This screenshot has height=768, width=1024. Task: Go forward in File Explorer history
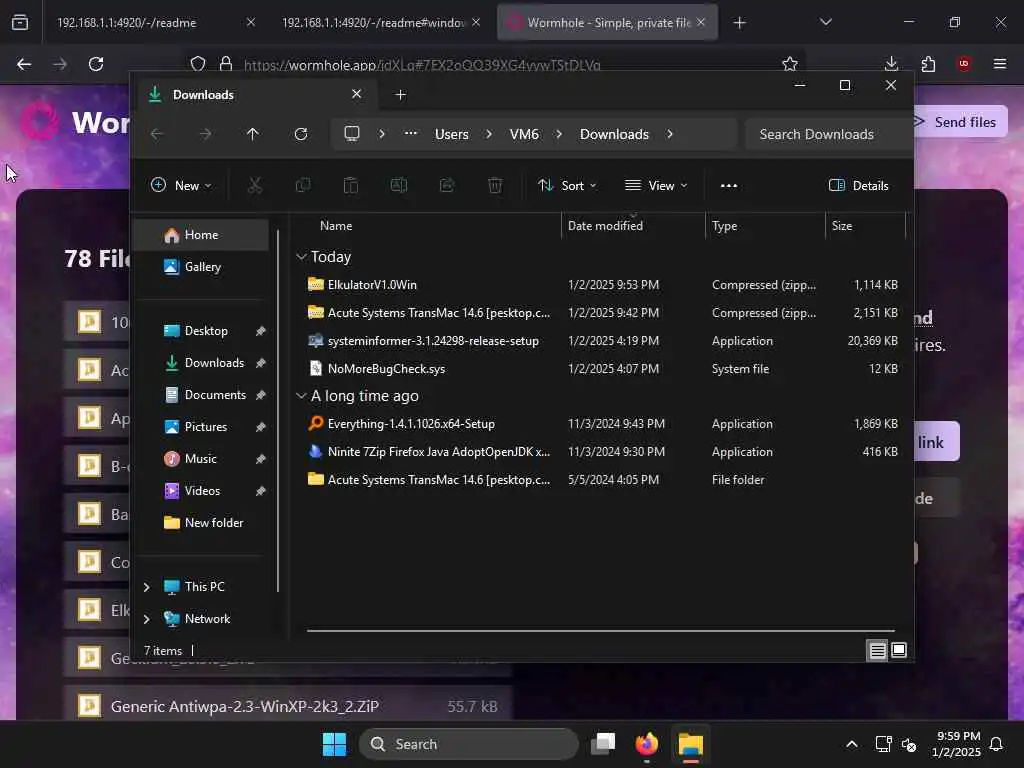pyautogui.click(x=205, y=134)
